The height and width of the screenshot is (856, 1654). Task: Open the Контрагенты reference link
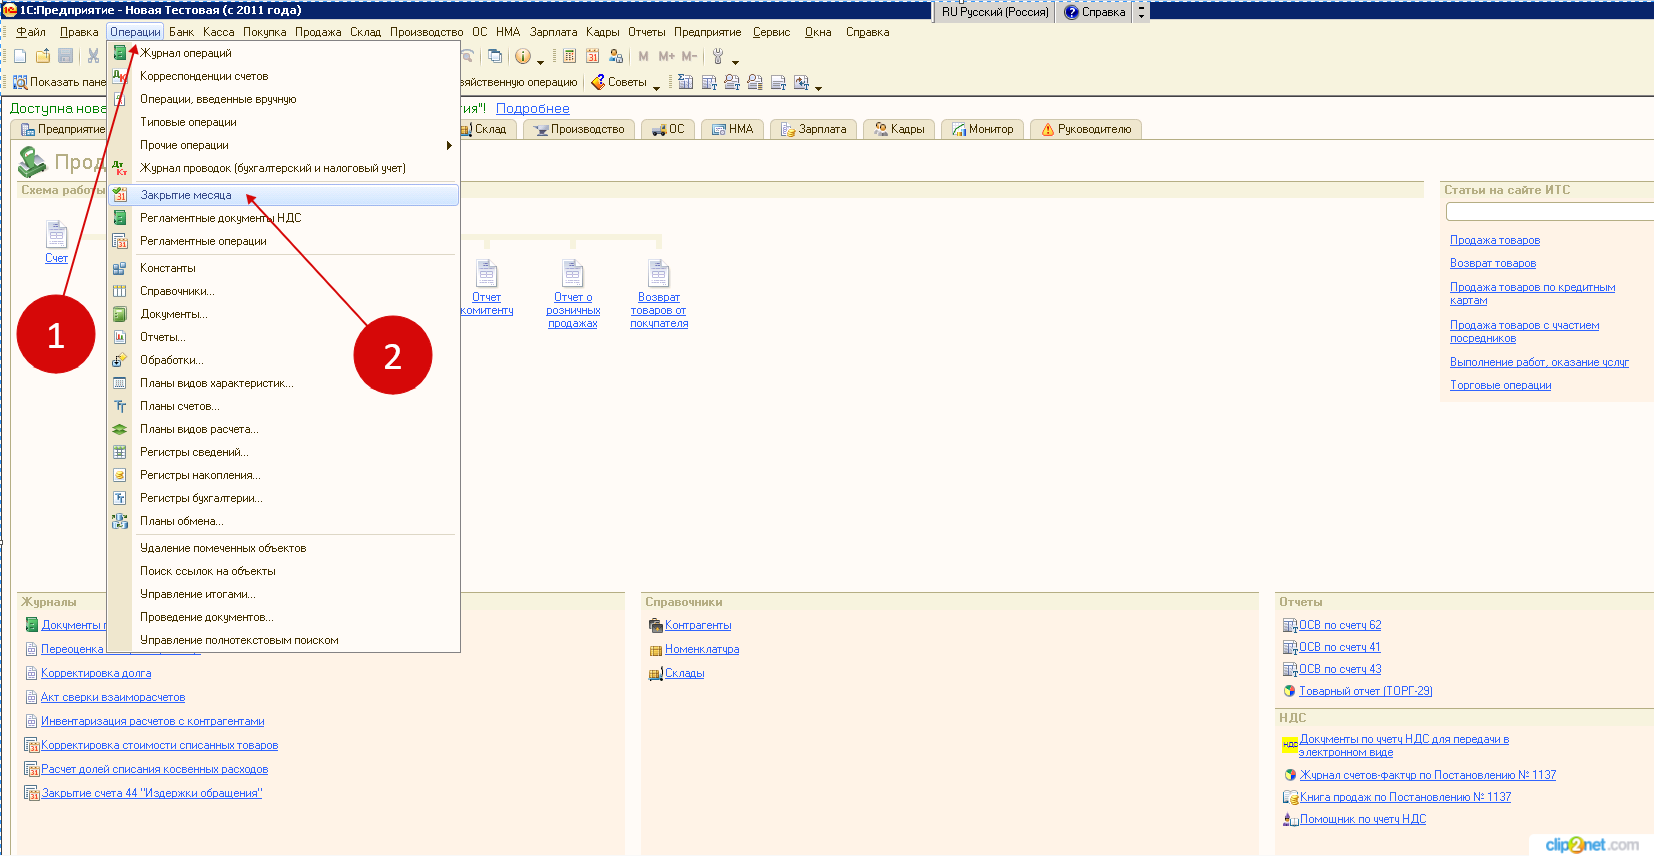tap(698, 625)
